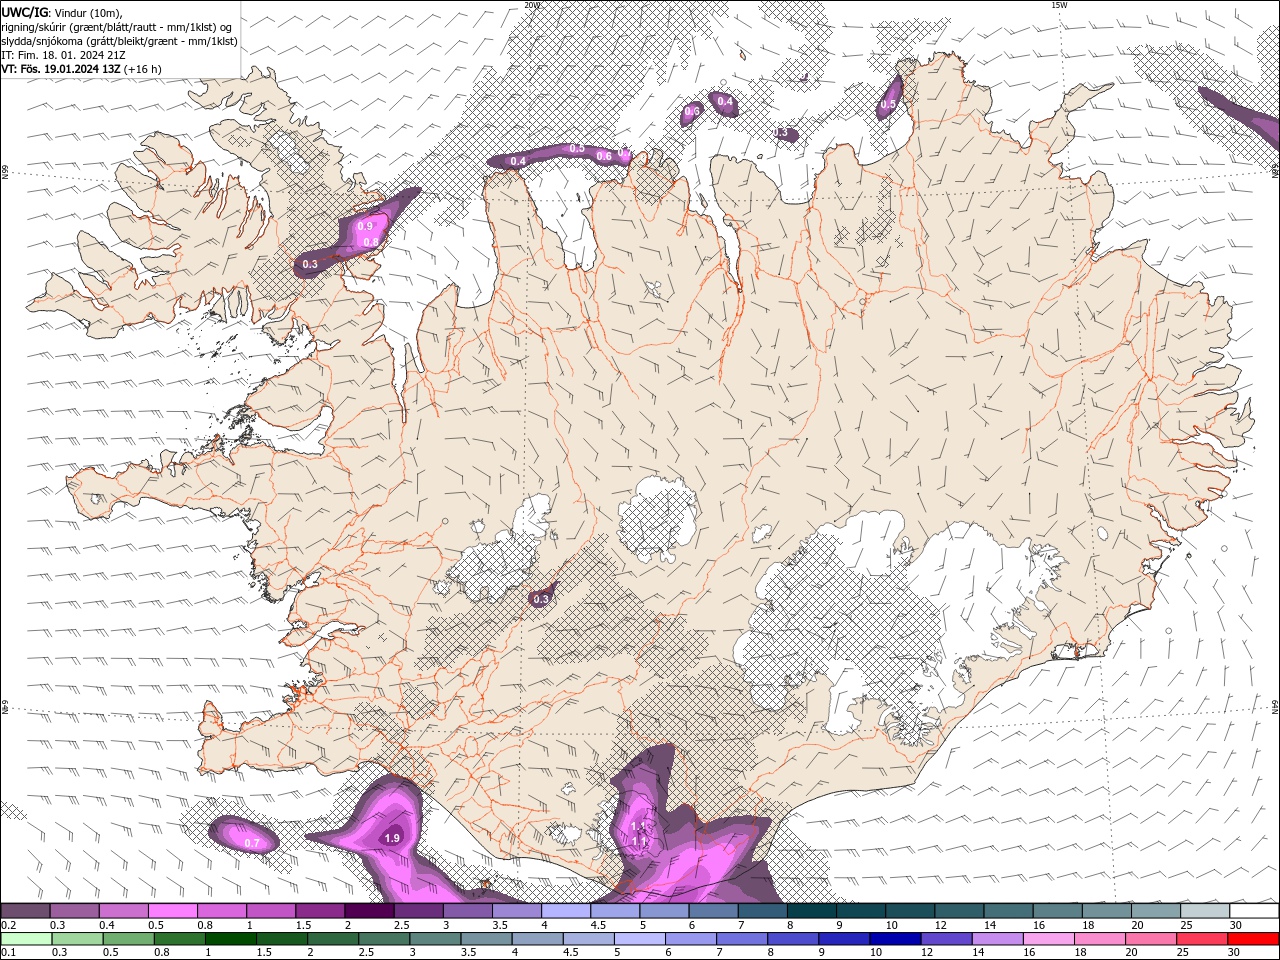Viewport: 1280px width, 960px height.
Task: Select the light lavender snow swatch labeled 4
Action: pyautogui.click(x=566, y=911)
